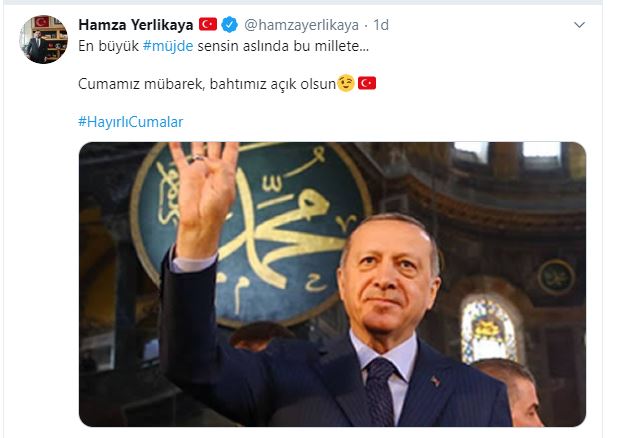The height and width of the screenshot is (438, 629).
Task: Click the gold calligraphy medallion in the photo
Action: coord(251,234)
